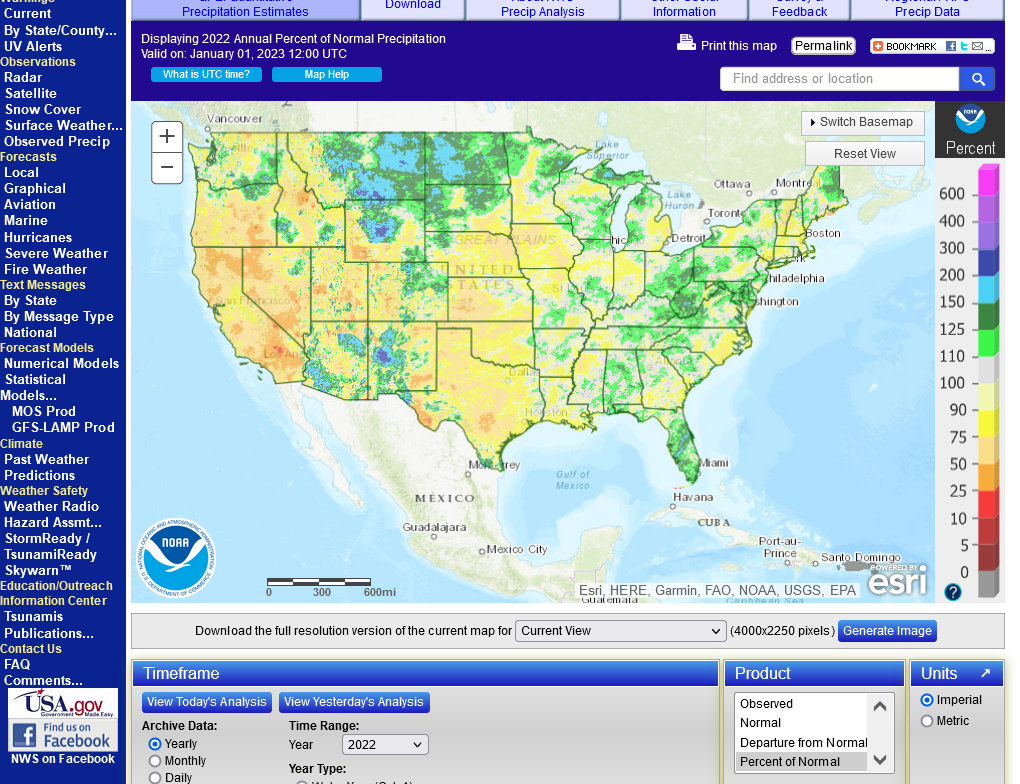
Task: Click the Generate Image button
Action: click(x=887, y=631)
